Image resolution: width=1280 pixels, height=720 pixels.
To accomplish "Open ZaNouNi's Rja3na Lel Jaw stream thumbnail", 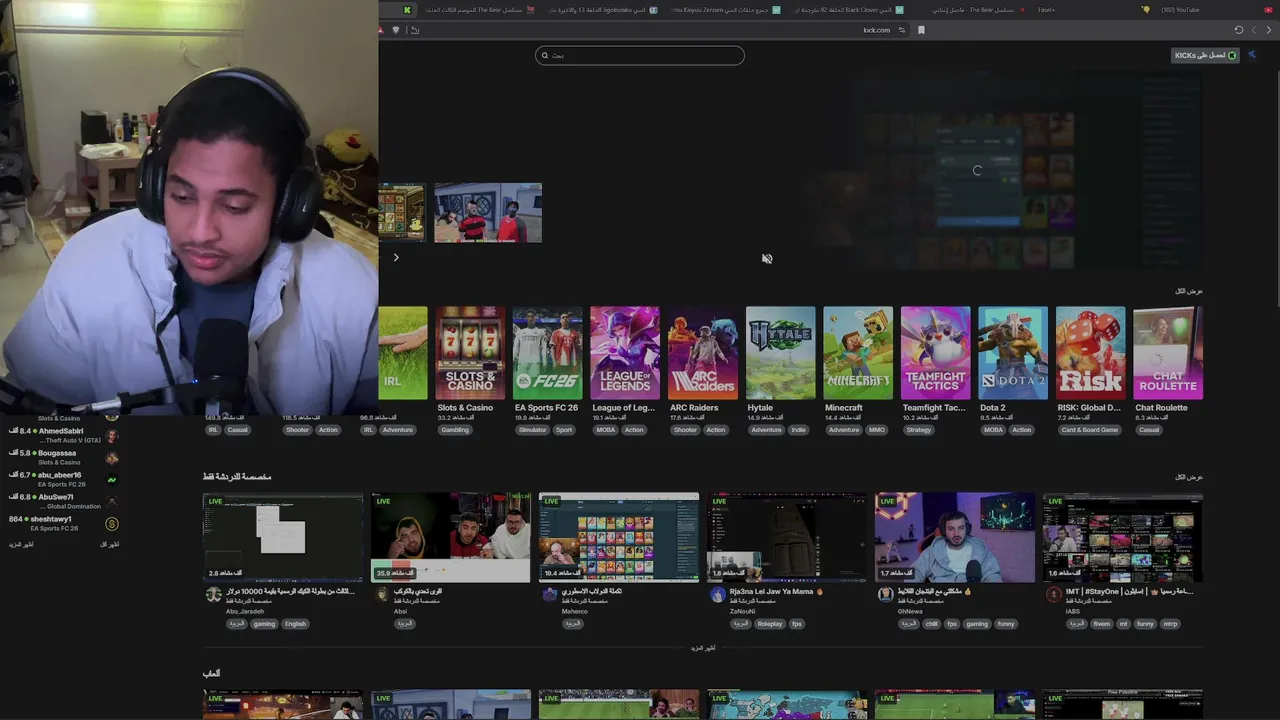I will click(787, 537).
